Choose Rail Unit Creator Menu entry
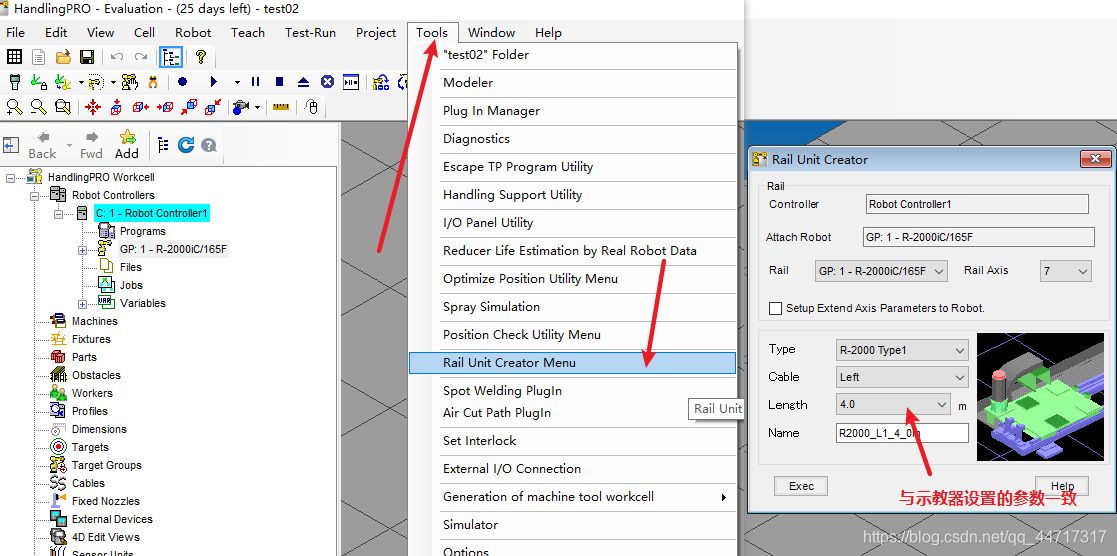Screen dimensions: 1117x556 573,363
